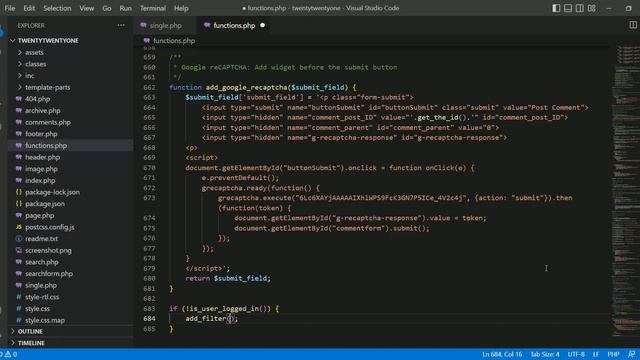Open screenshot.png file
This screenshot has width=640, height=360.
point(48,250)
